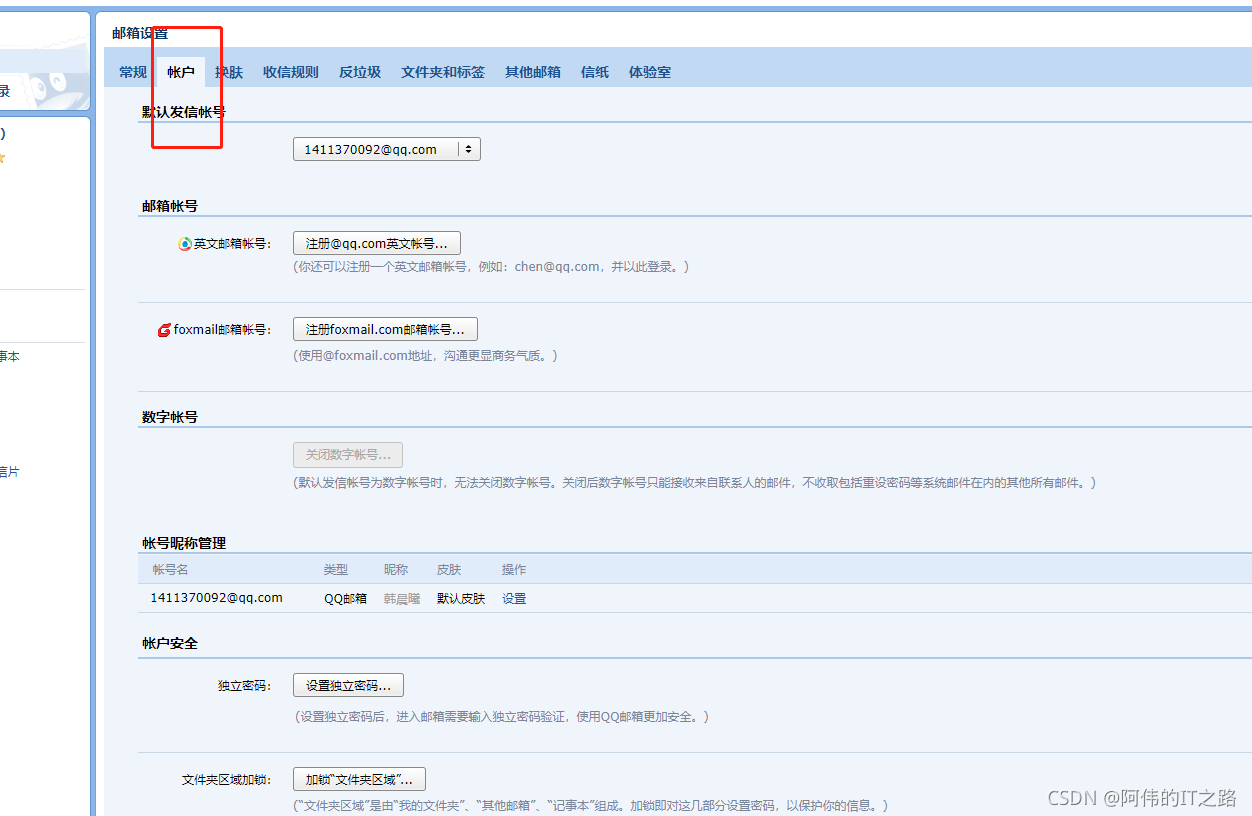This screenshot has width=1252, height=816.
Task: Click the 默认皮肤 cell
Action: pyautogui.click(x=461, y=599)
